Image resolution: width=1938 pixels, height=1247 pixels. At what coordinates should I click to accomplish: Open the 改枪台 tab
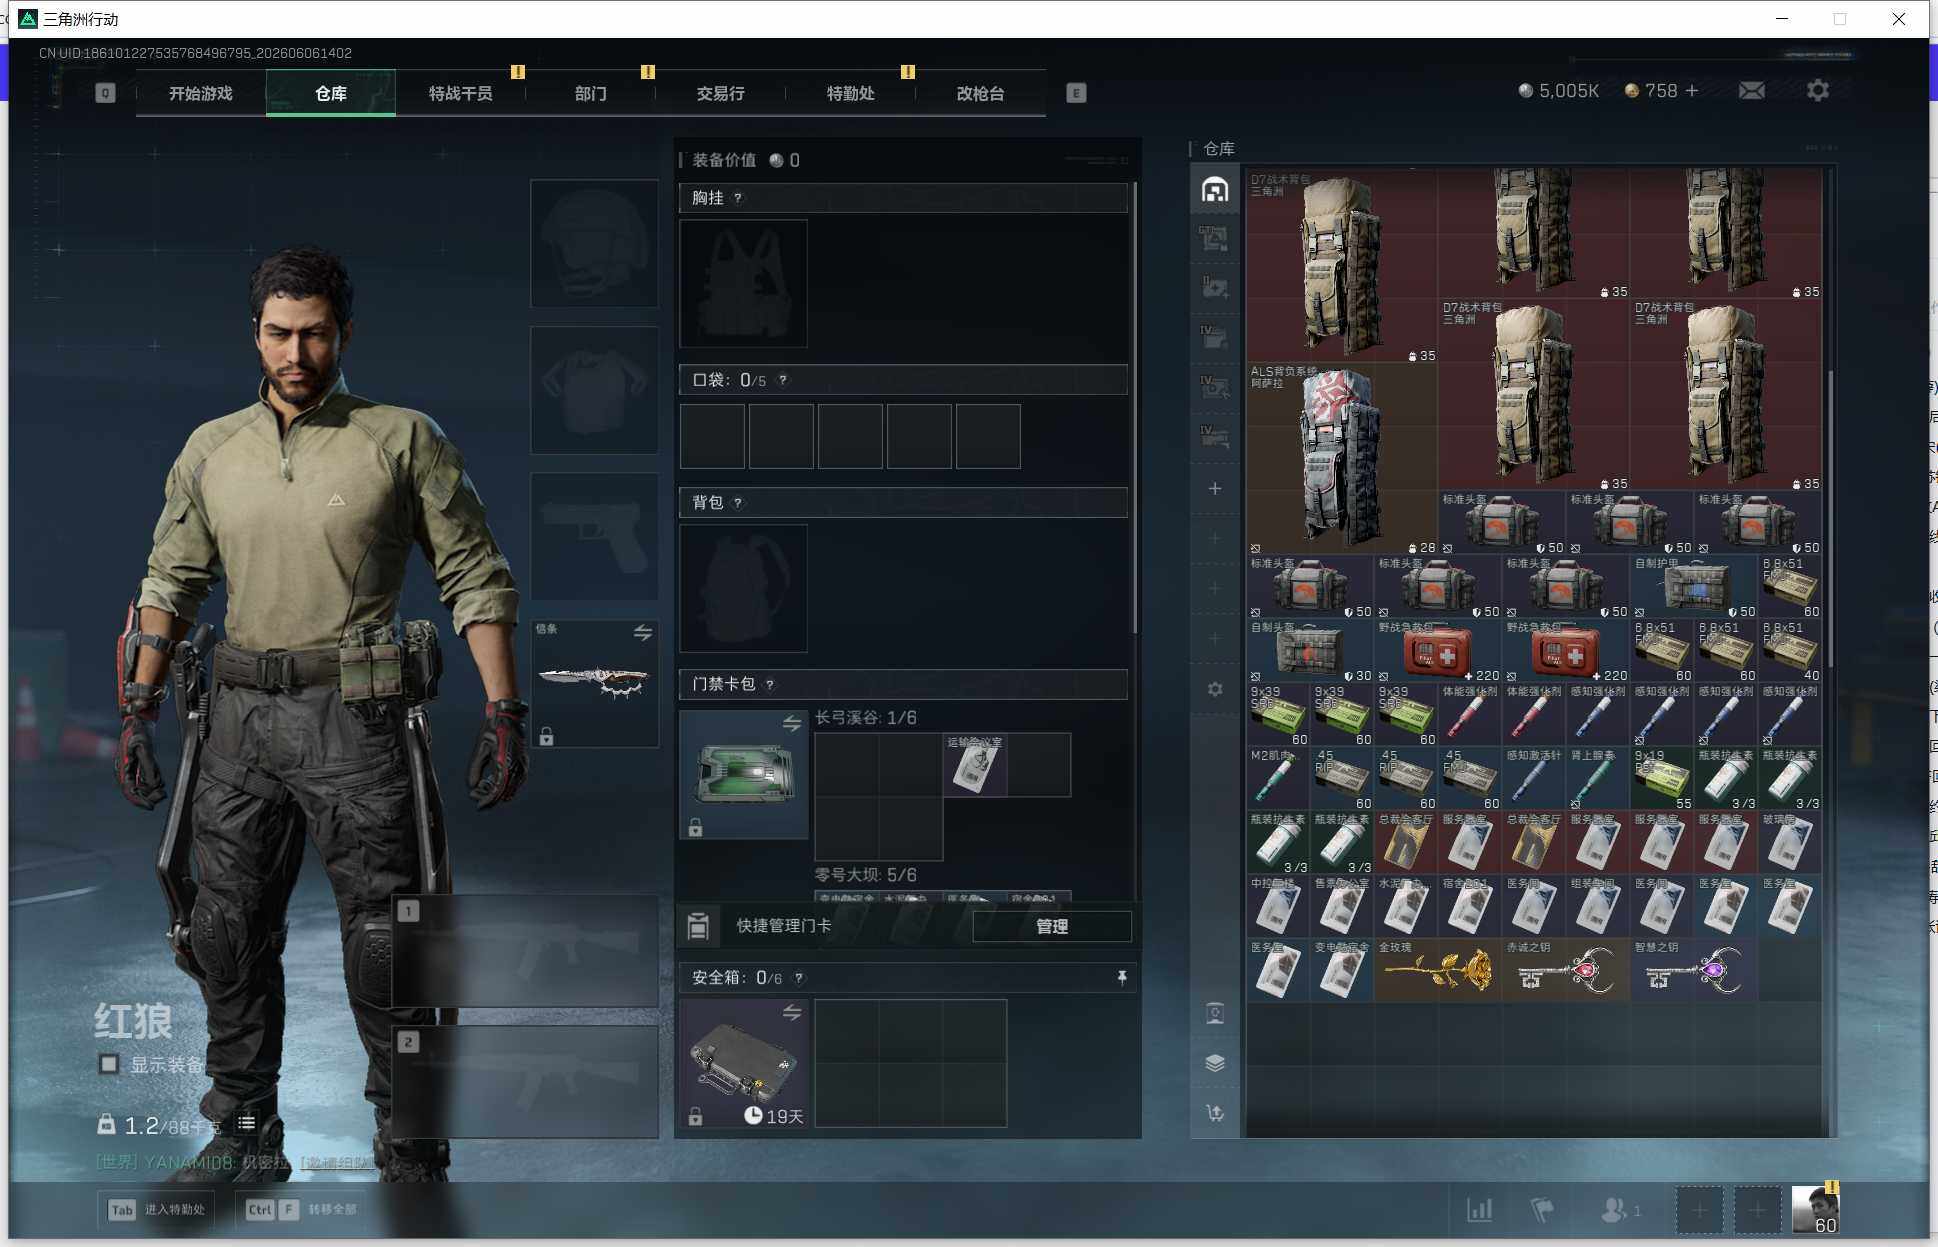pos(980,93)
